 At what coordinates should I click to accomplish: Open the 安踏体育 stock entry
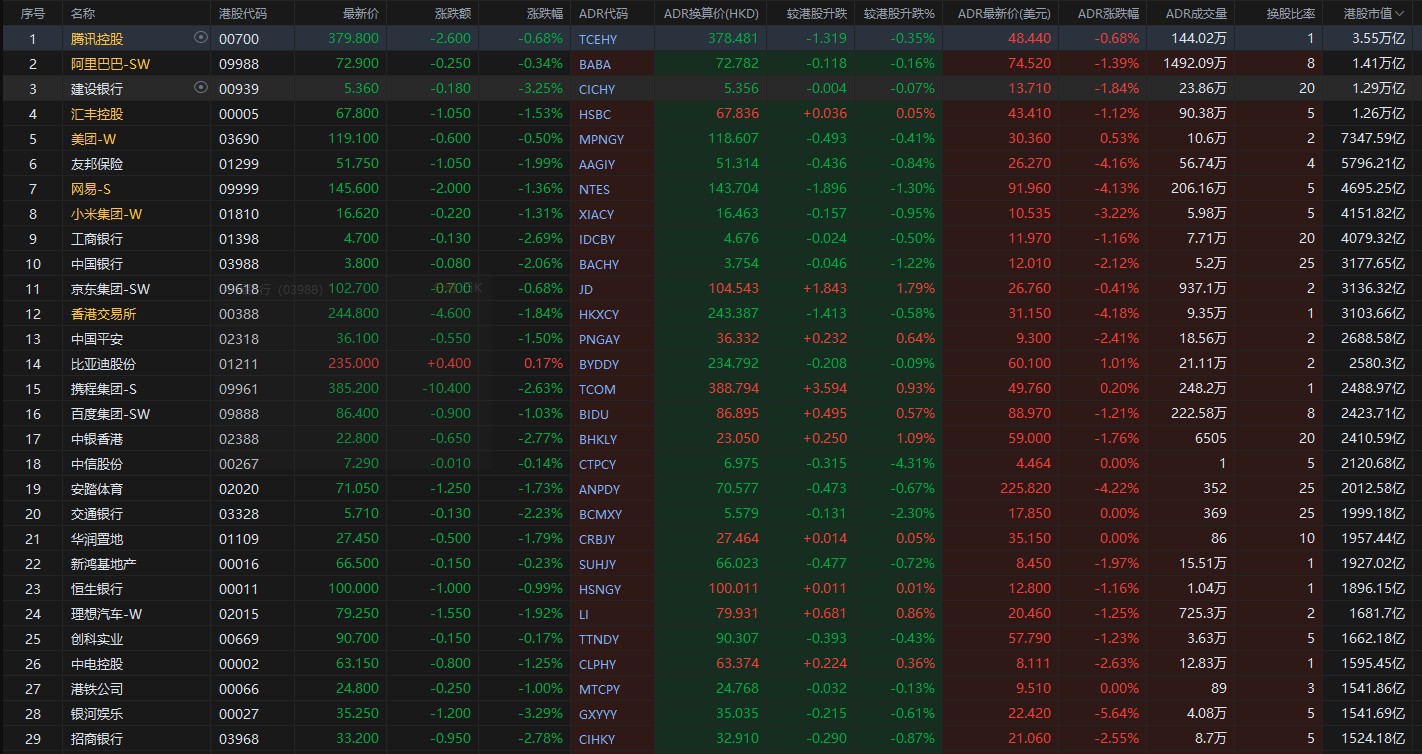click(x=97, y=488)
